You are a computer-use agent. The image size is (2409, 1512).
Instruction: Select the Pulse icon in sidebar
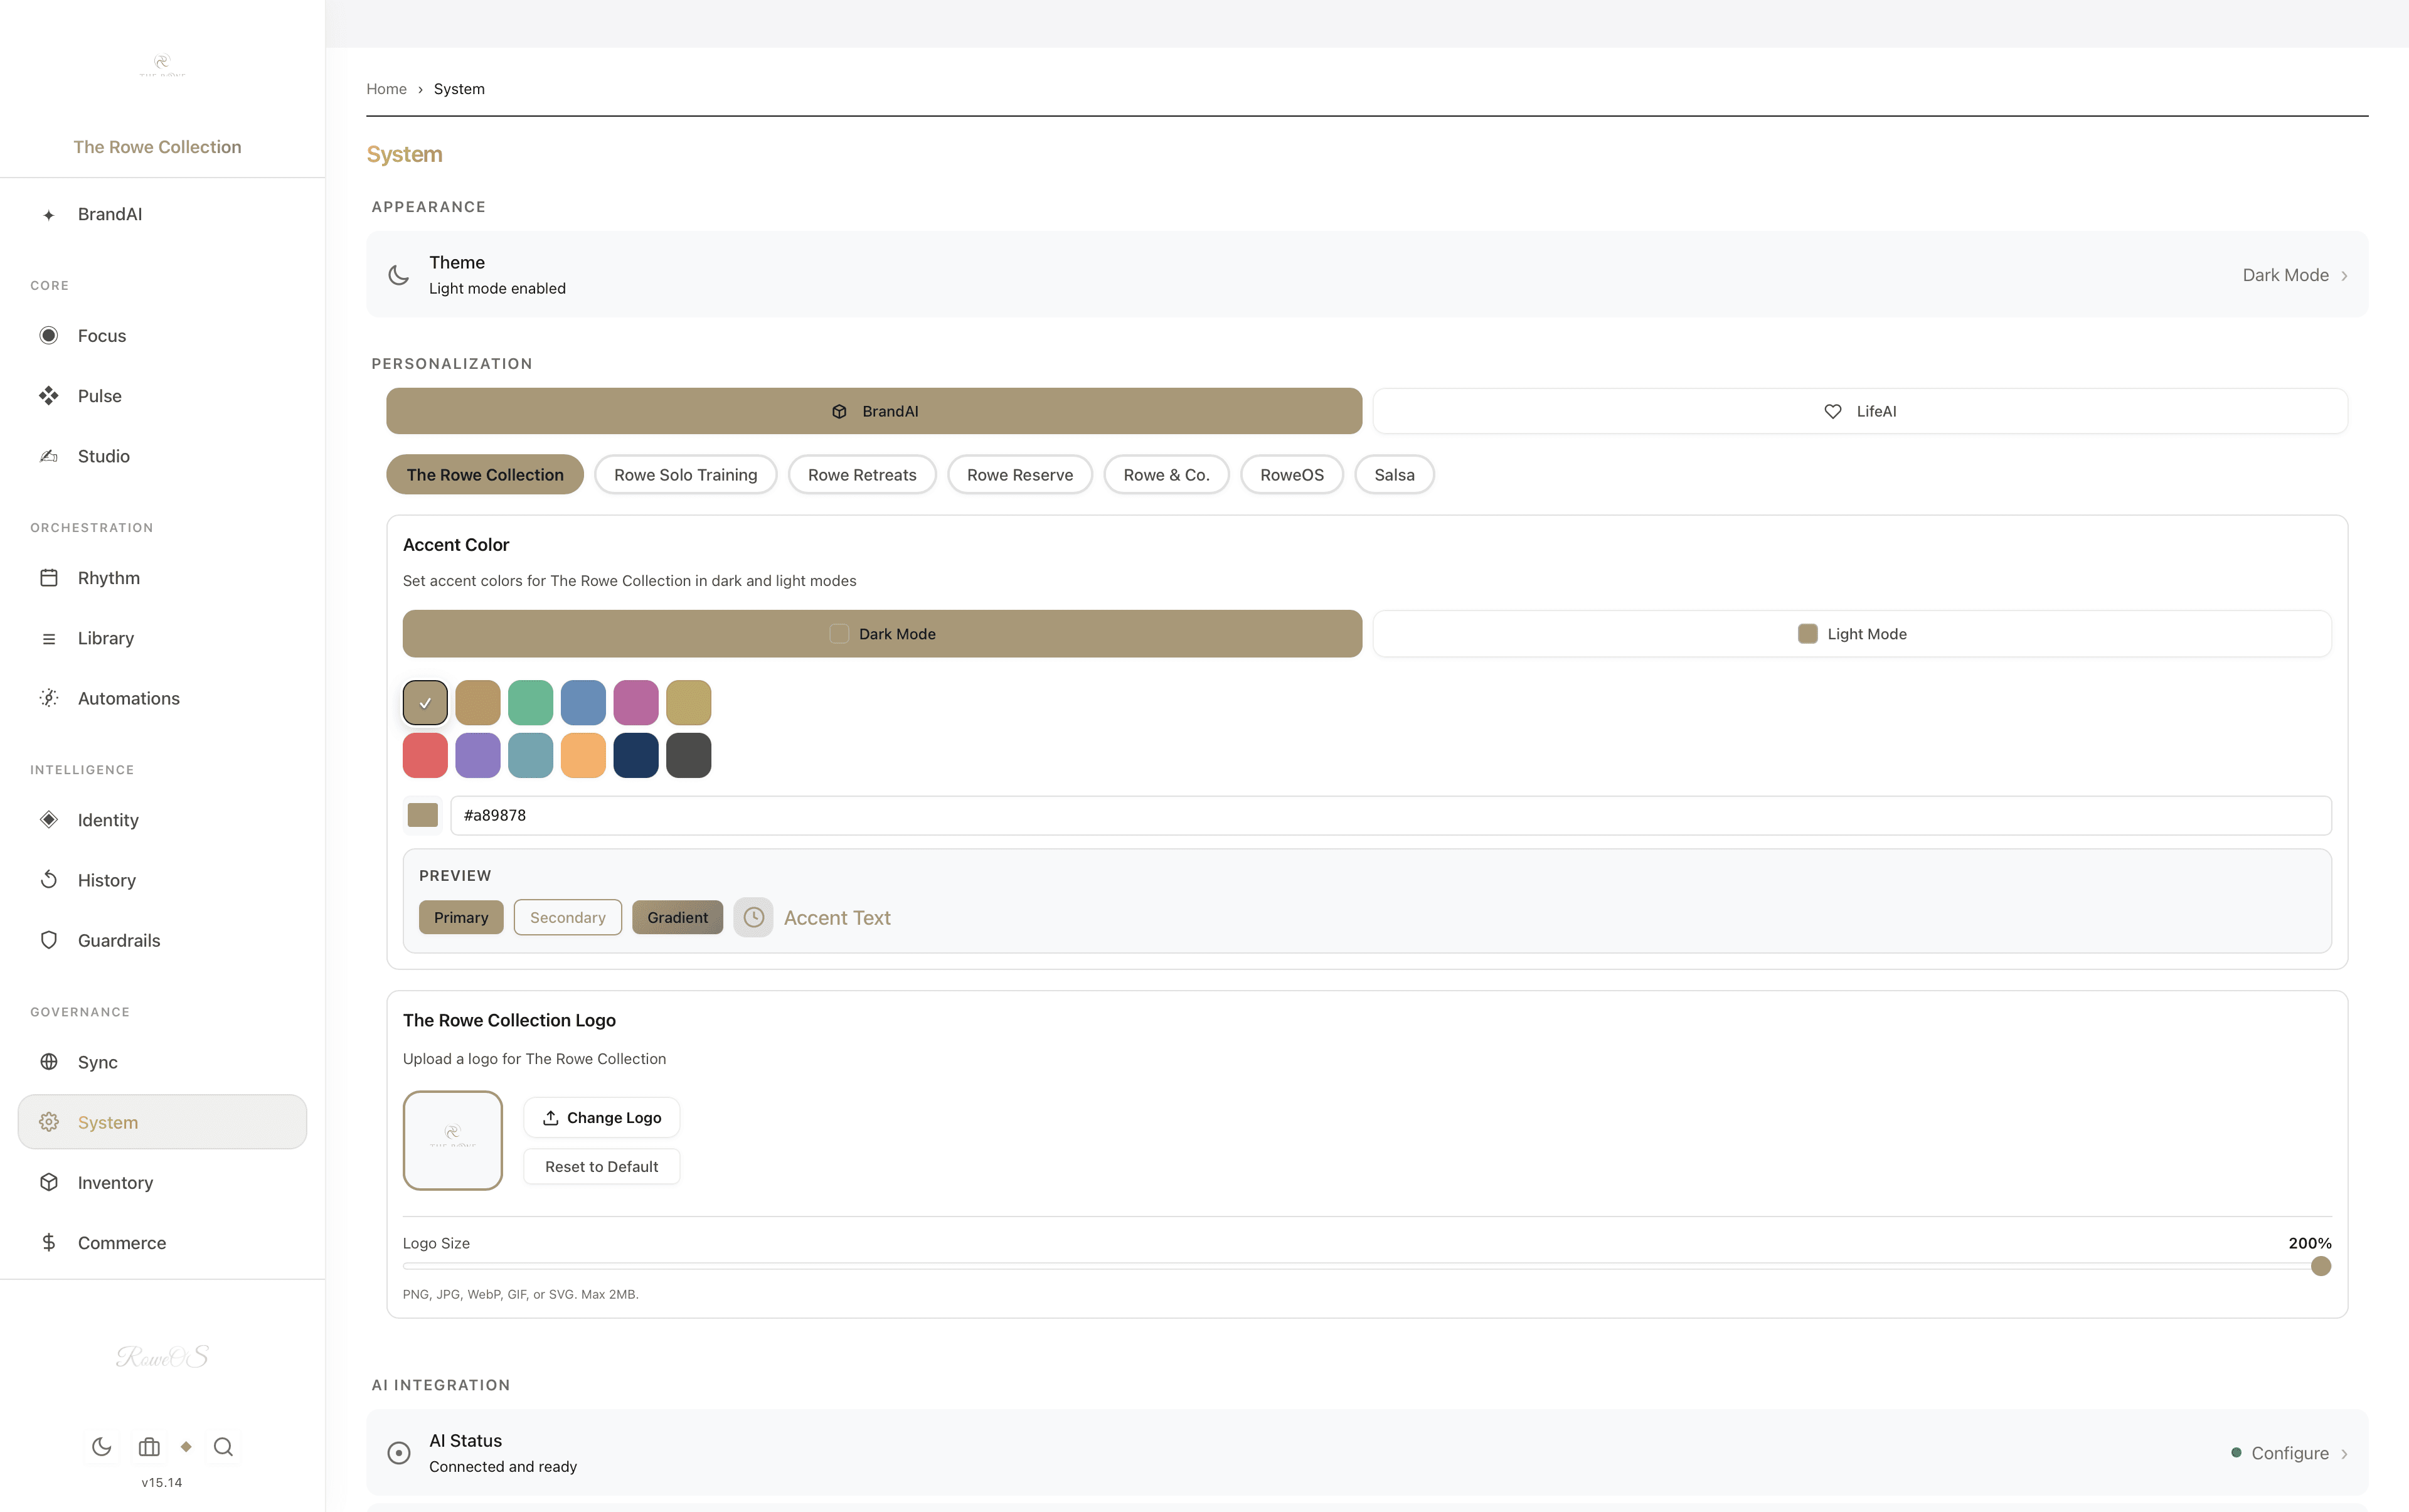coord(49,395)
